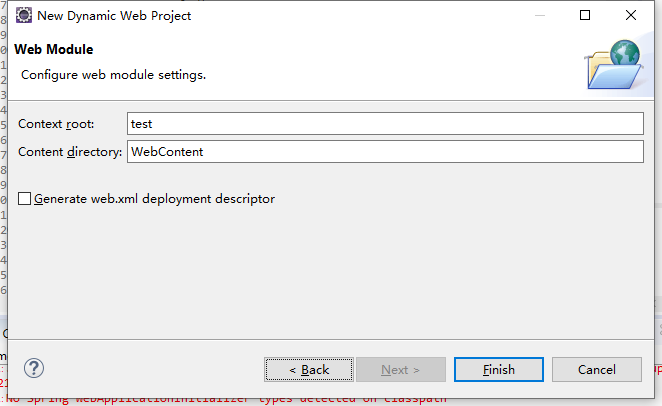Enable Generate web.xml deployment descriptor checkbox
The image size is (662, 406).
coord(24,199)
